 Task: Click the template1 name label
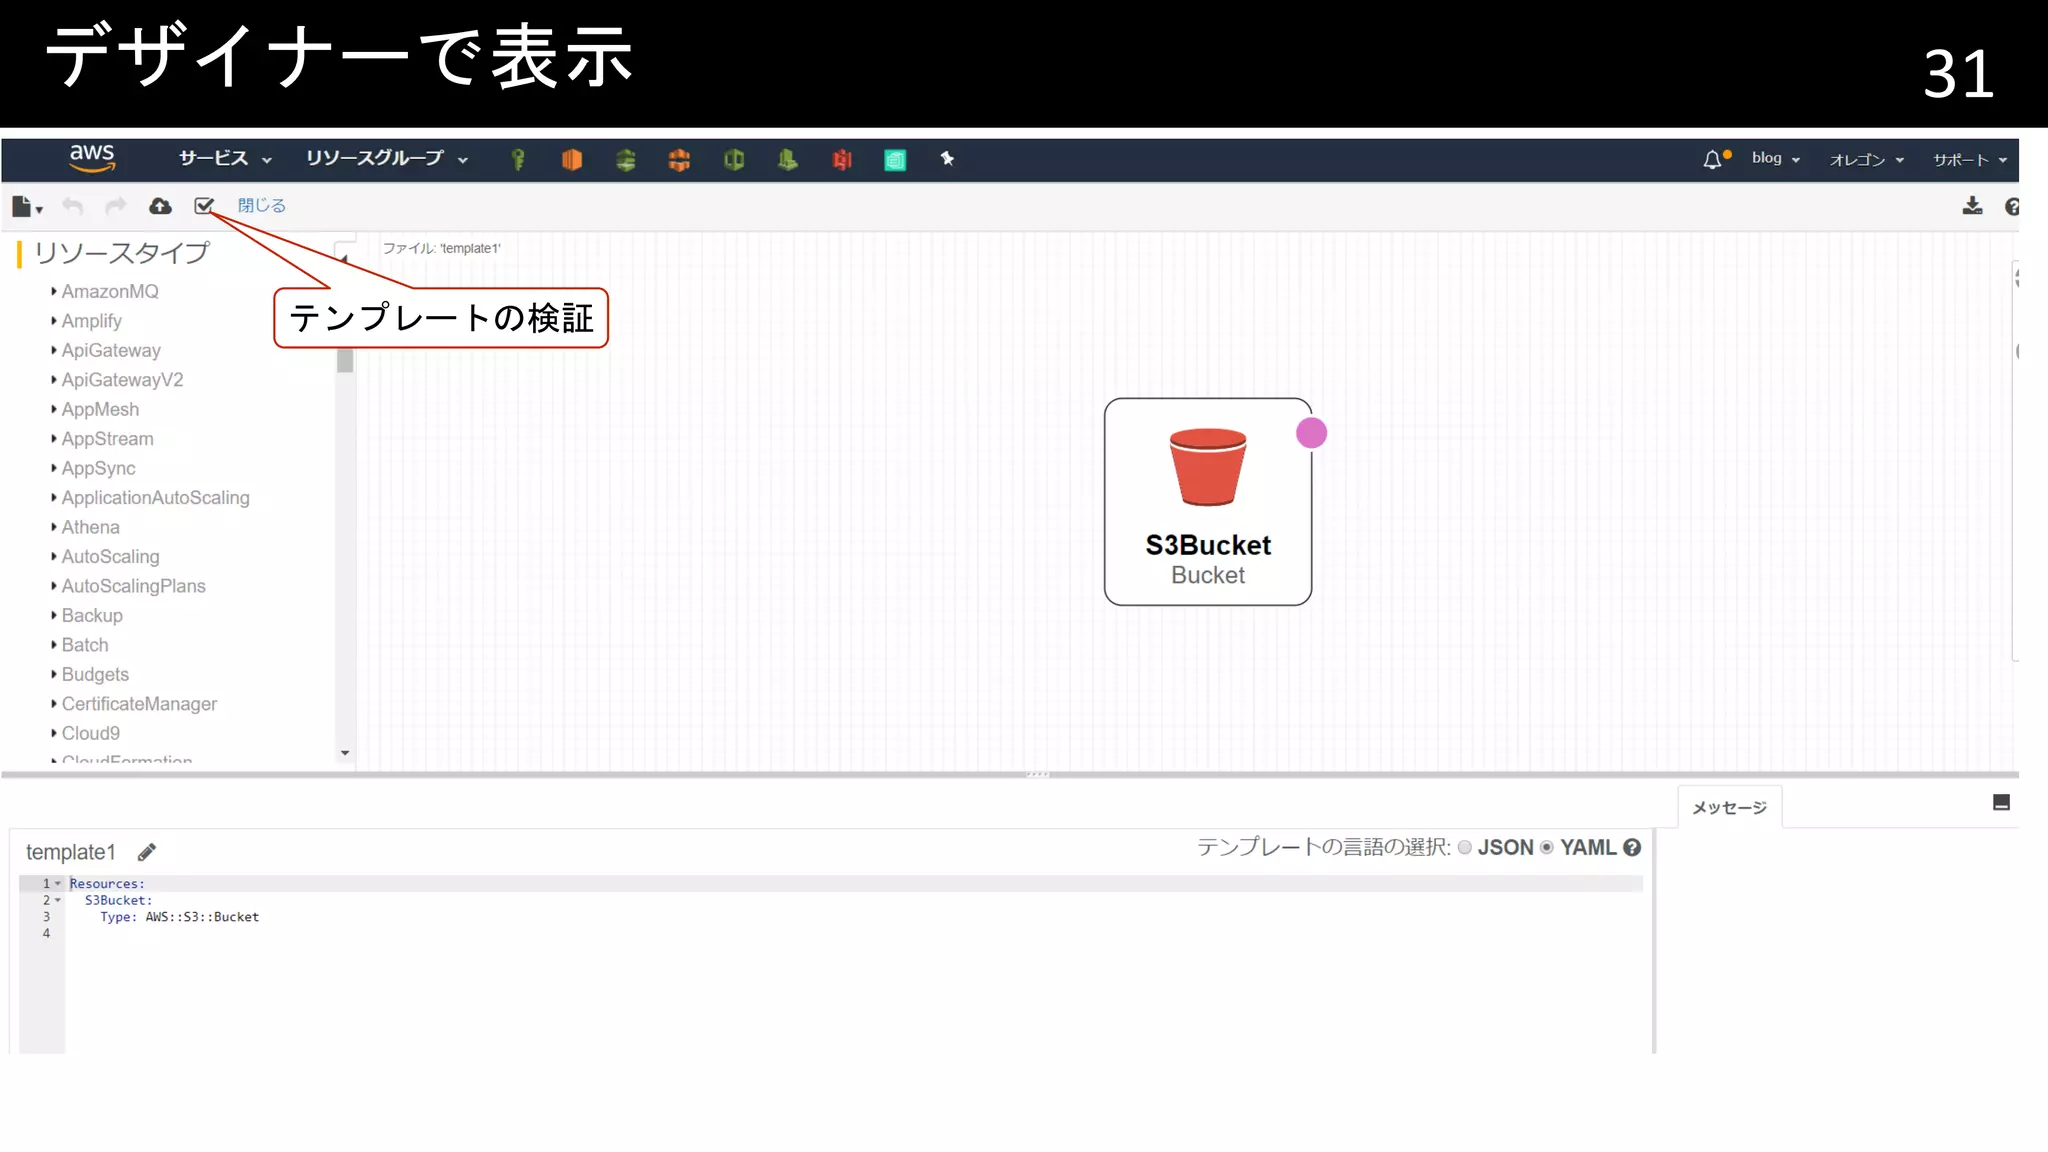coord(71,852)
